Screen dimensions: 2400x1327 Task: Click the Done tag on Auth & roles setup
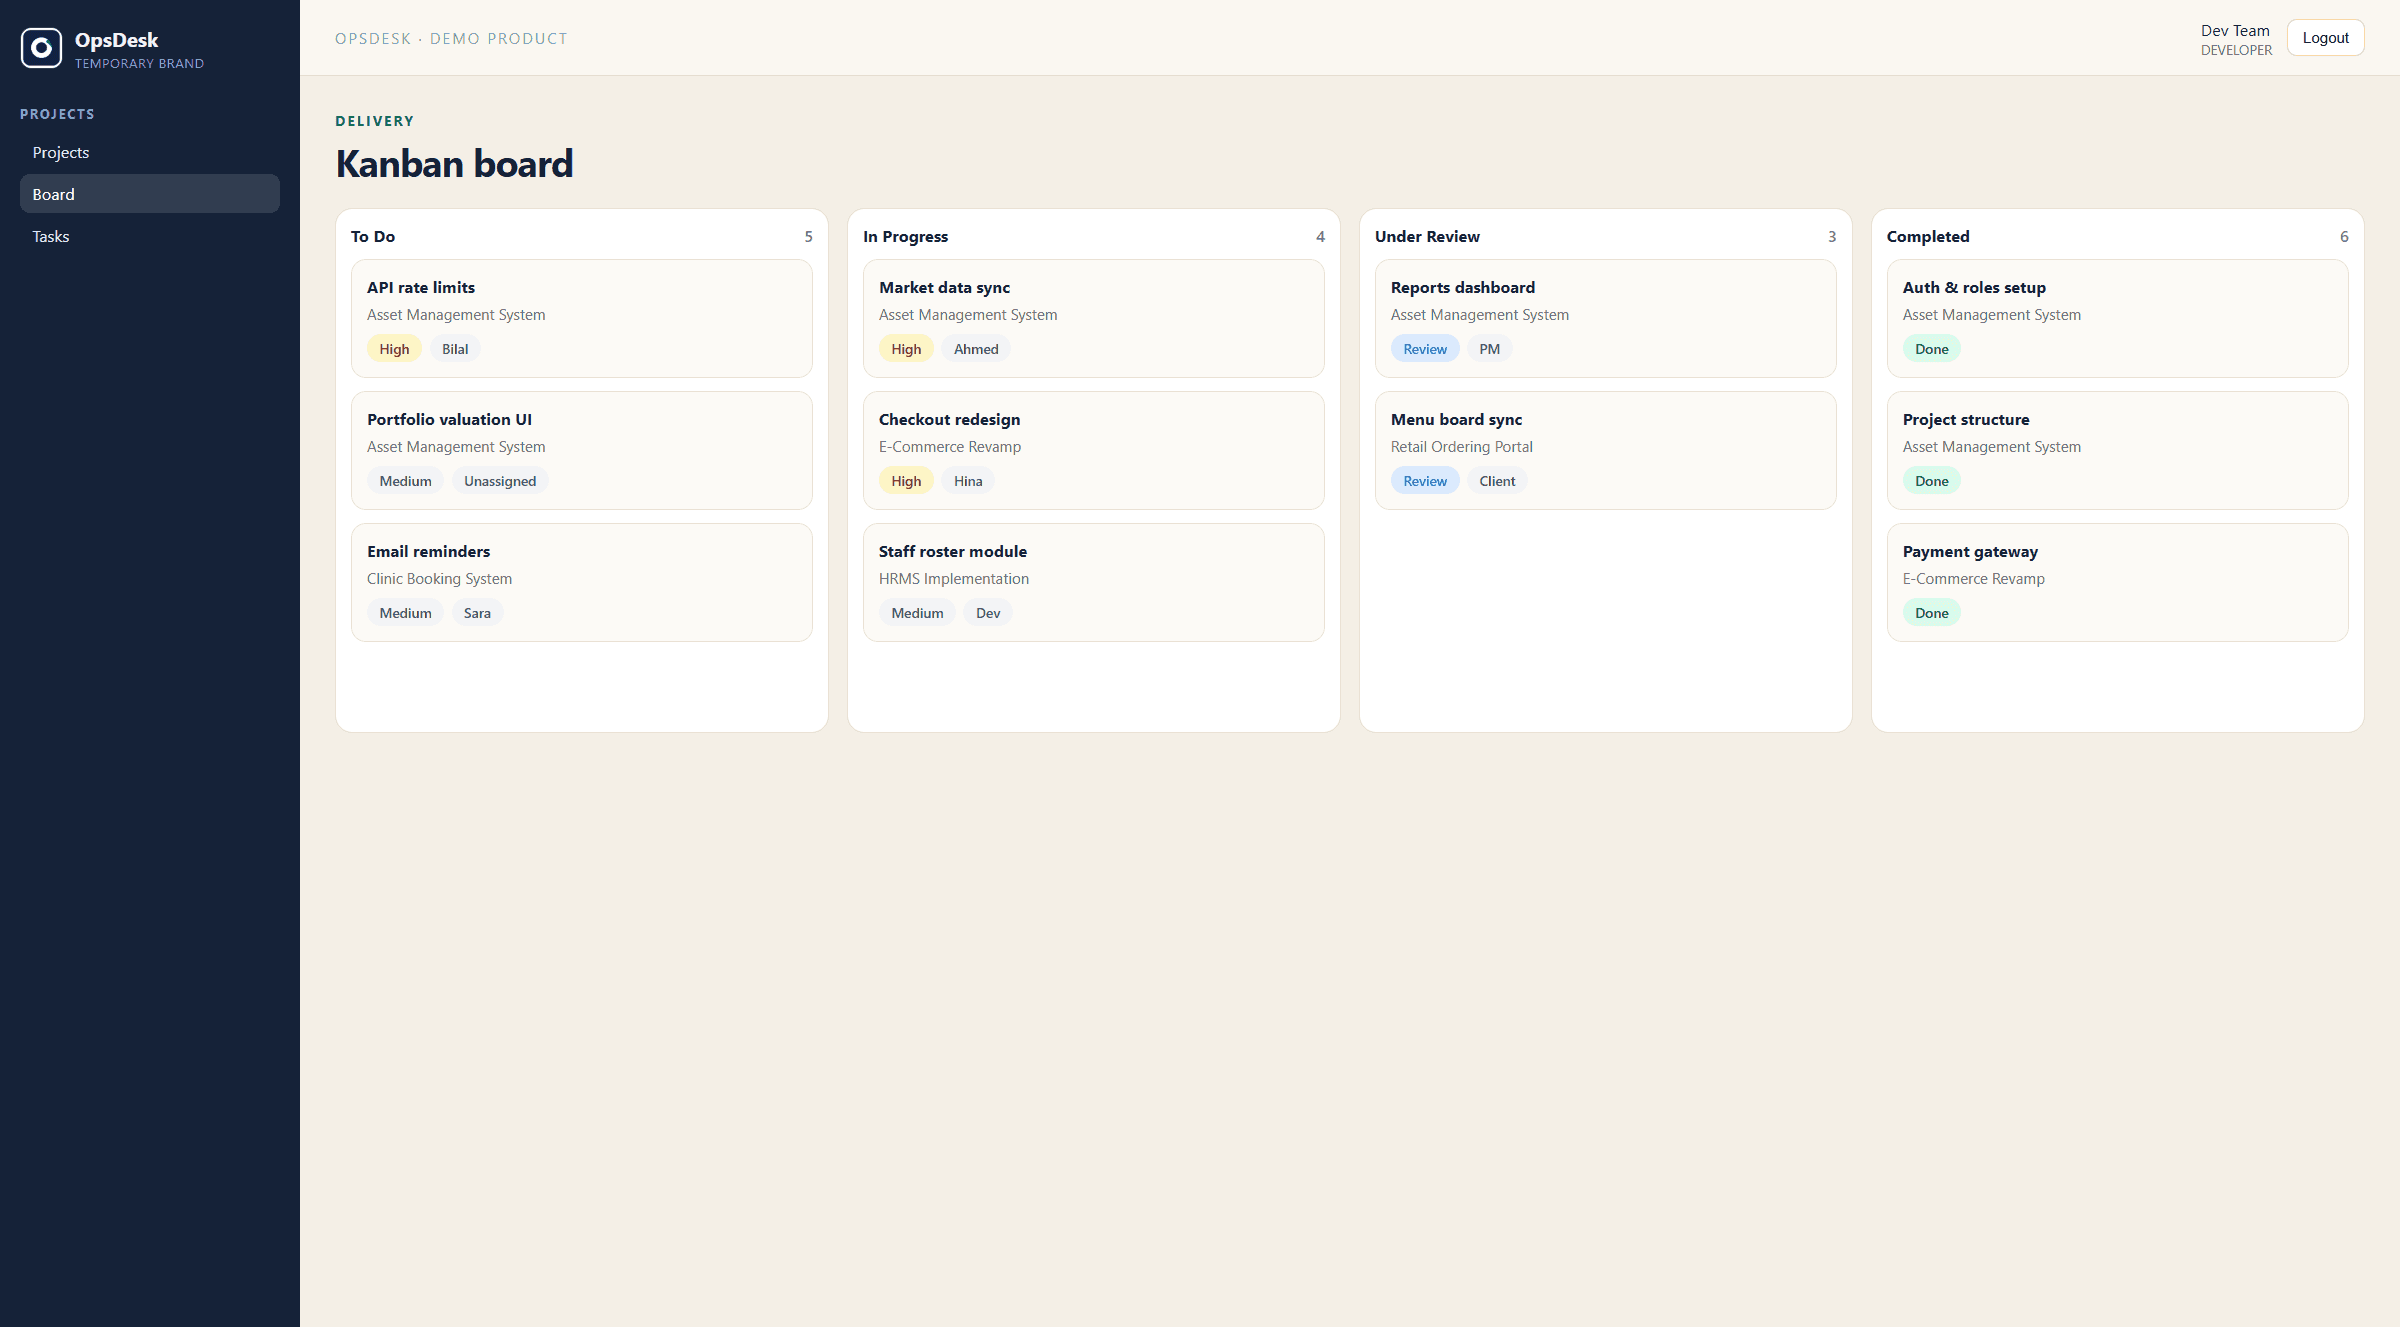coord(1932,349)
